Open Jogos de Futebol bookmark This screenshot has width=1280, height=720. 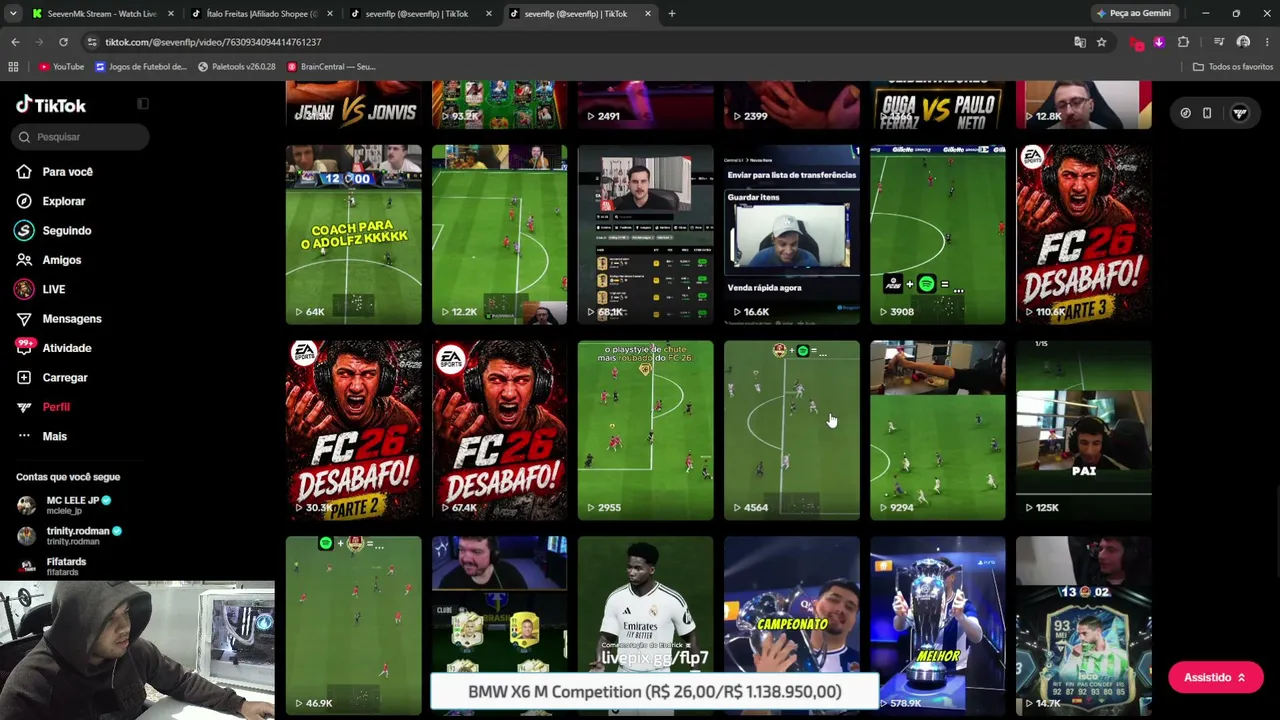point(141,67)
